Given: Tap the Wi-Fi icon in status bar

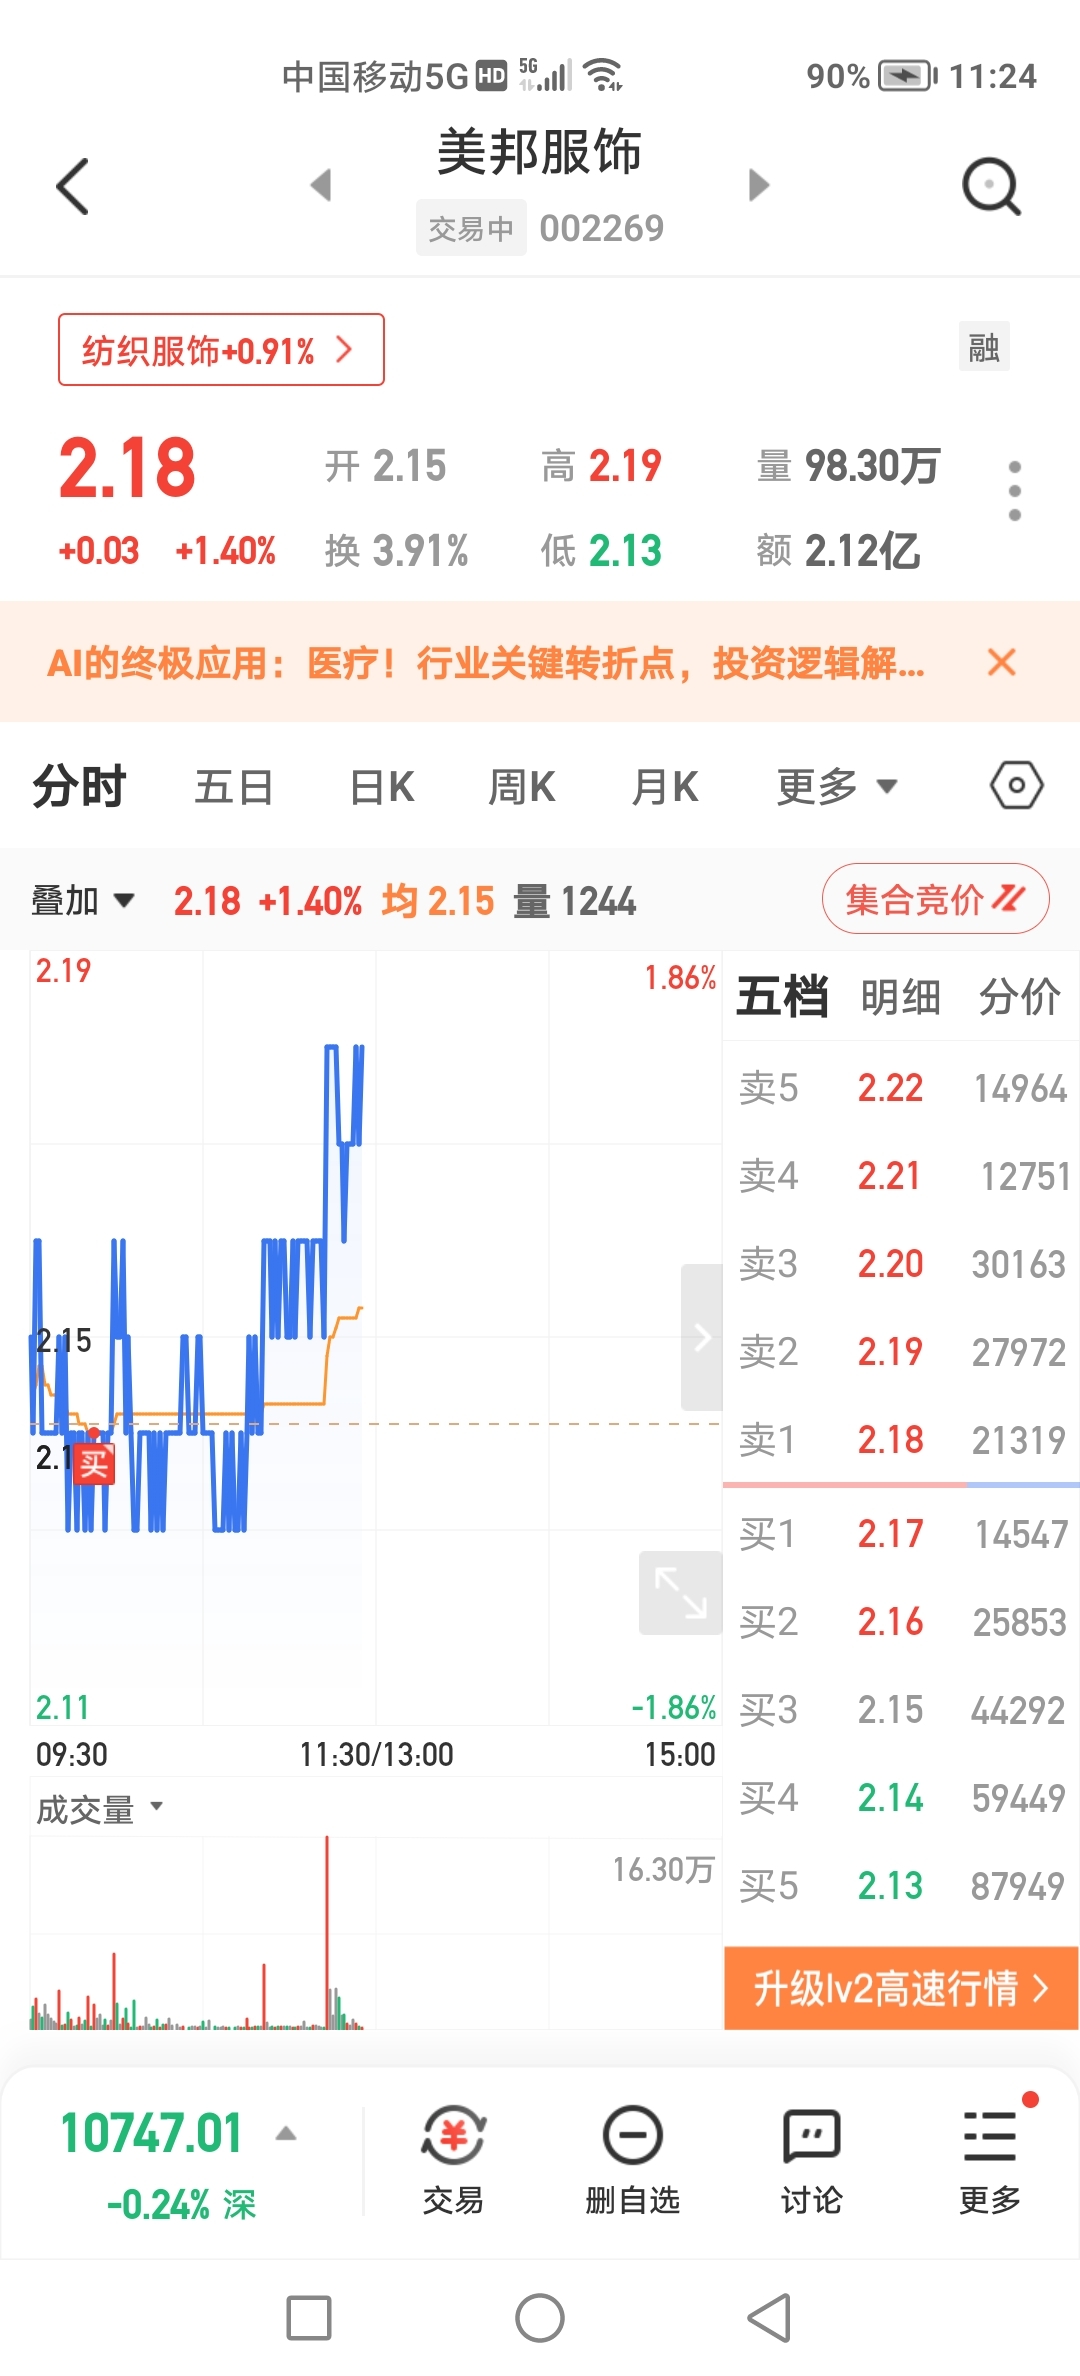Looking at the screenshot, I should (x=603, y=75).
